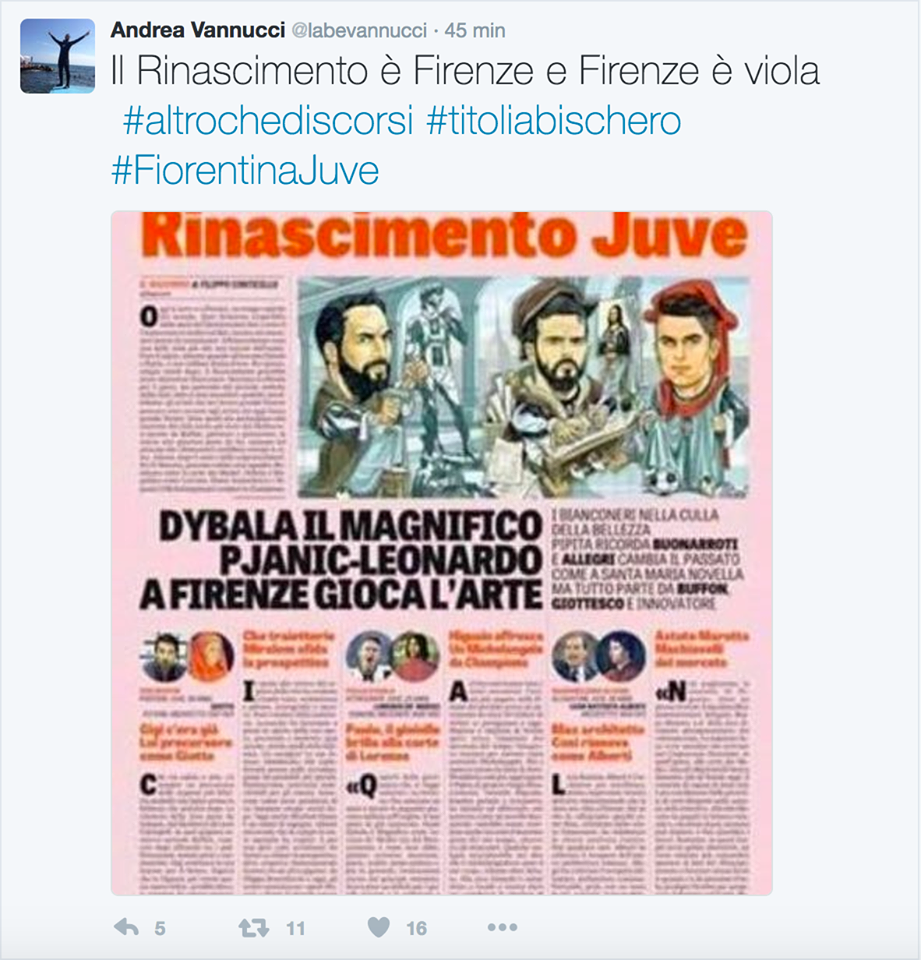Click the Andrea Vannucci display name
Screen dimensions: 921x960
[x=198, y=30]
